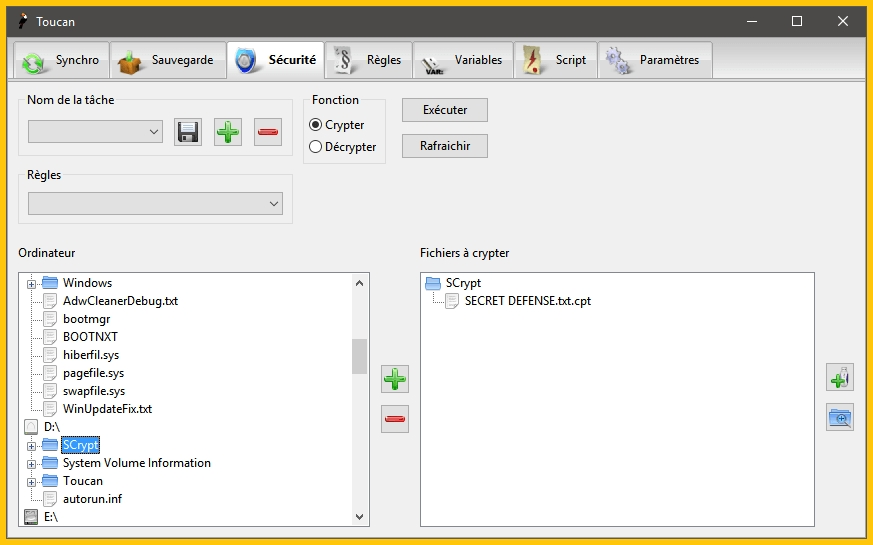Screen dimensions: 873x545
Task: Click the Toucan bird icon in title bar
Action: (23, 21)
